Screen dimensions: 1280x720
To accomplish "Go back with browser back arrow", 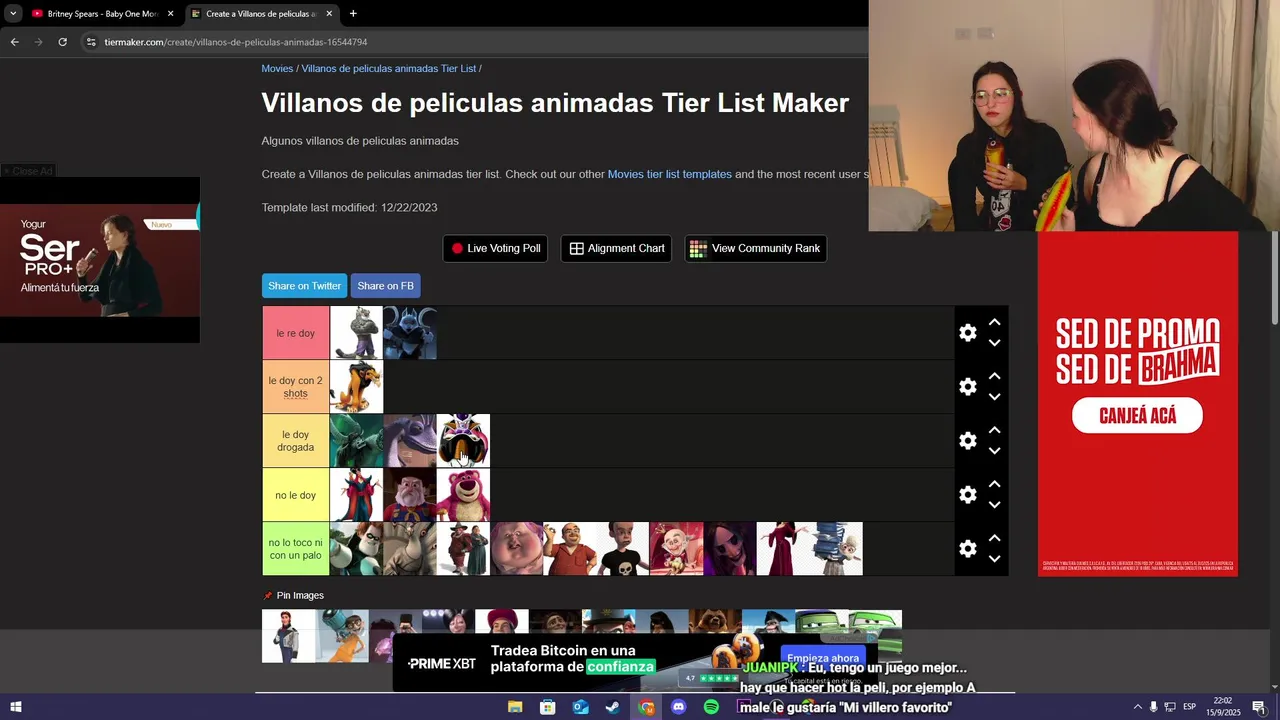I will 14,42.
